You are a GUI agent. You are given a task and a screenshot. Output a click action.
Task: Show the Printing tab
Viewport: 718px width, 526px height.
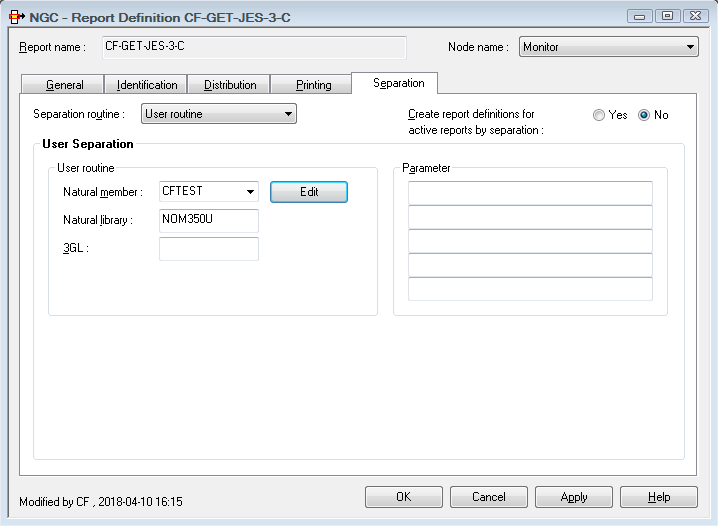pyautogui.click(x=313, y=85)
